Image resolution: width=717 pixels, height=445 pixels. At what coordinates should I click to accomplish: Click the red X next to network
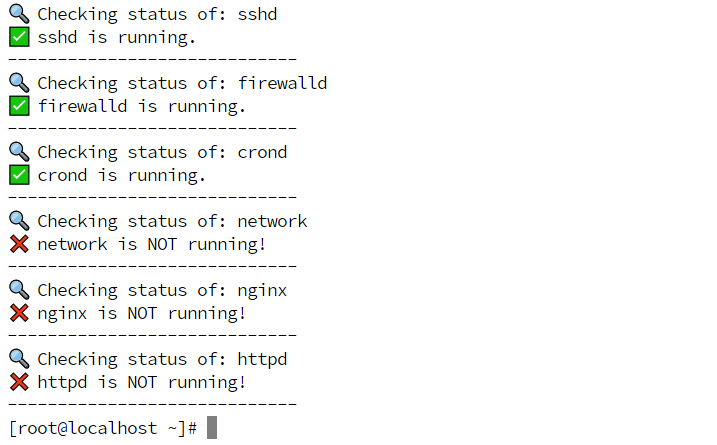[19, 244]
